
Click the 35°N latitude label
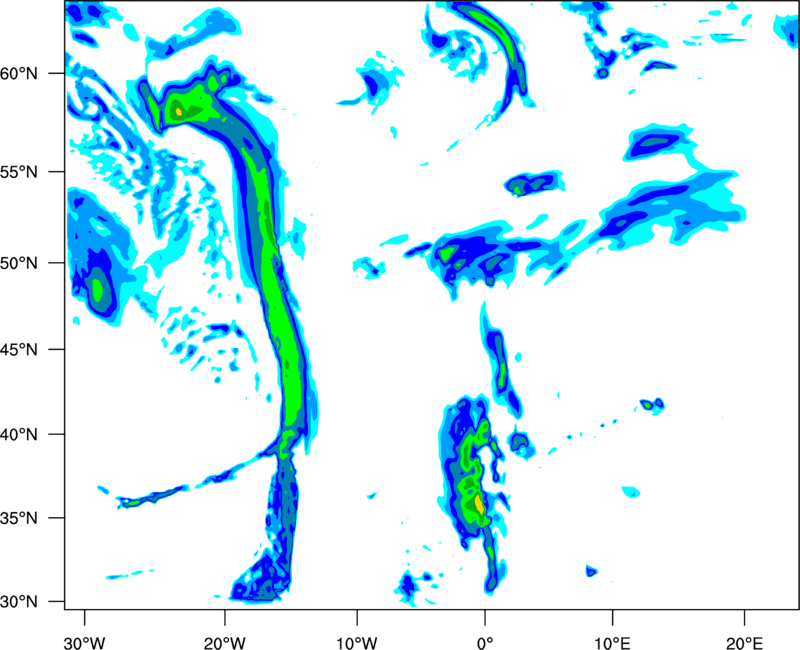19,518
